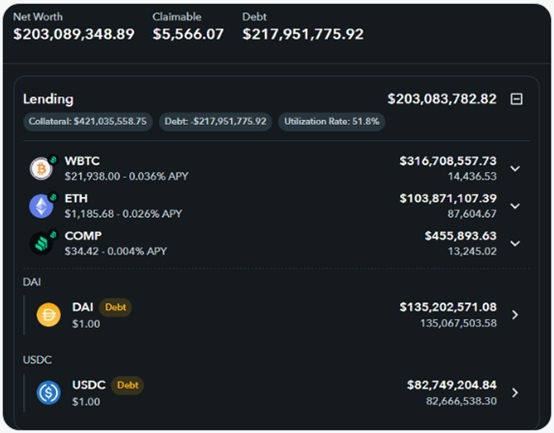Collapse the Lending section with minus icon
The image size is (554, 433).
517,99
